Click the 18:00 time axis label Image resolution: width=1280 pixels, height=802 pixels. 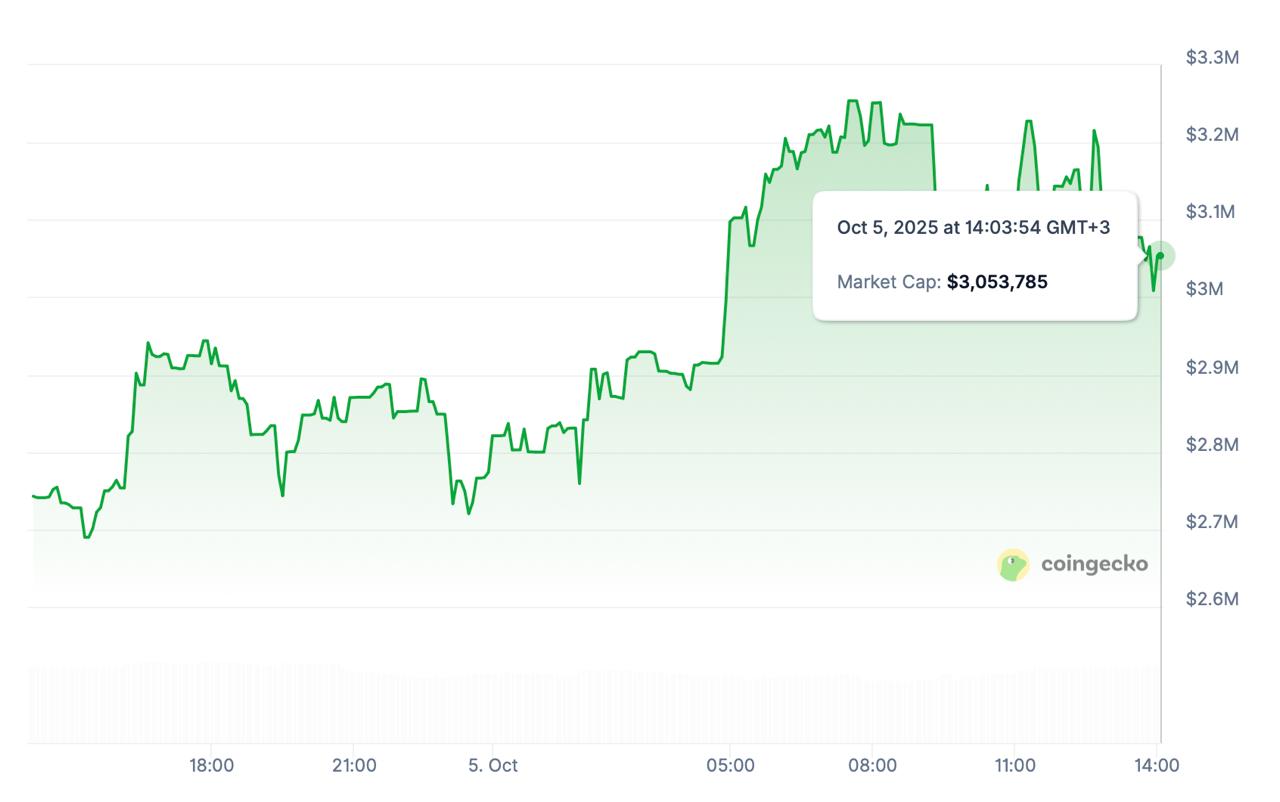[212, 766]
